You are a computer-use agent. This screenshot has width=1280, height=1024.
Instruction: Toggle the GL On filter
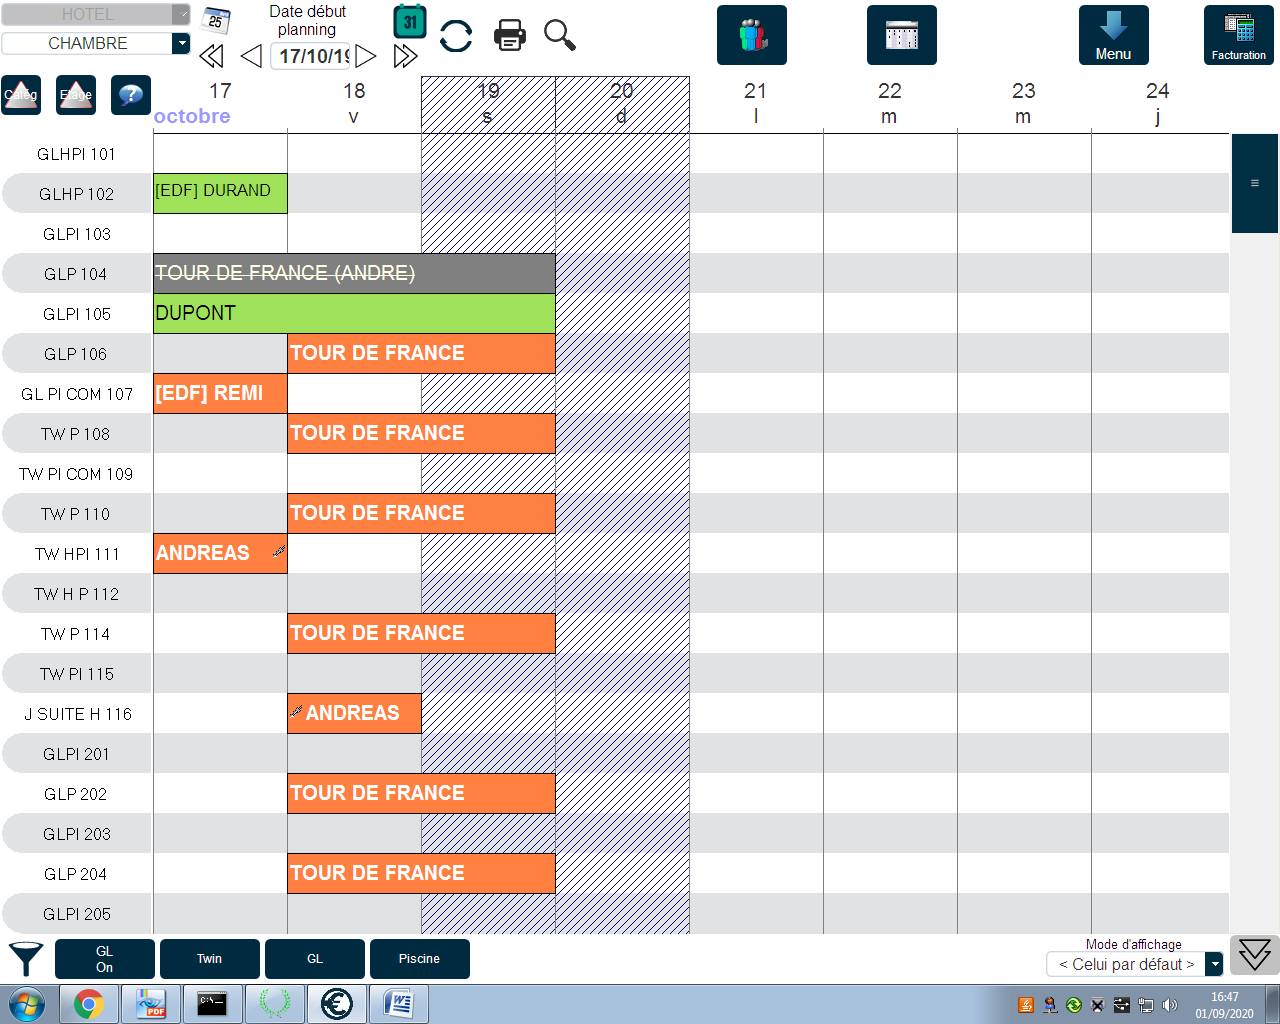pos(105,959)
